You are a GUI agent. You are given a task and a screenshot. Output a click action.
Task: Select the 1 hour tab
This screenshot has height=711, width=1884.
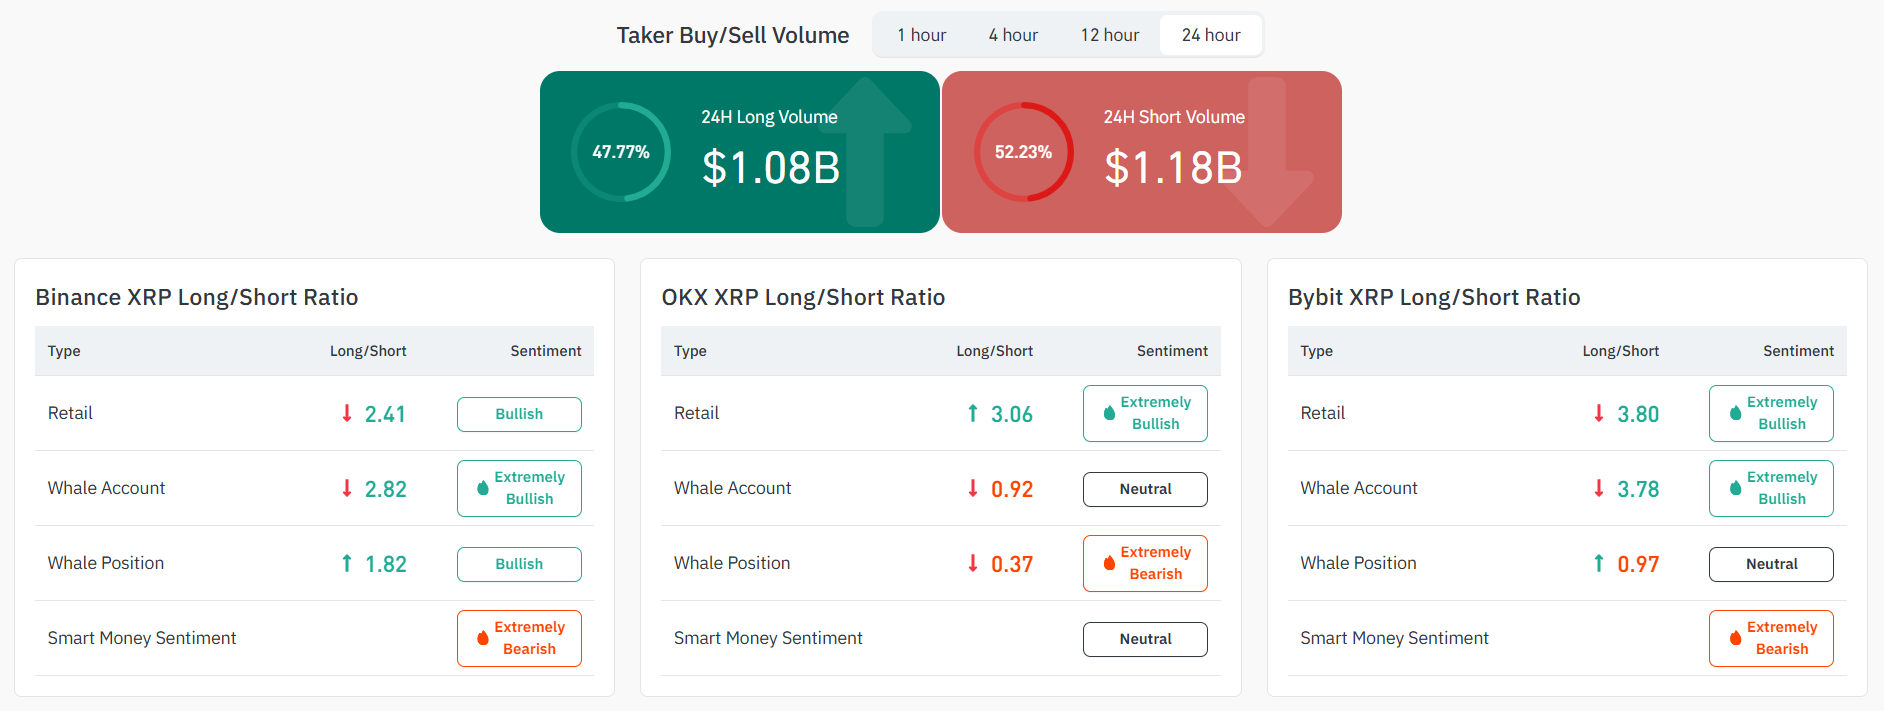(921, 35)
